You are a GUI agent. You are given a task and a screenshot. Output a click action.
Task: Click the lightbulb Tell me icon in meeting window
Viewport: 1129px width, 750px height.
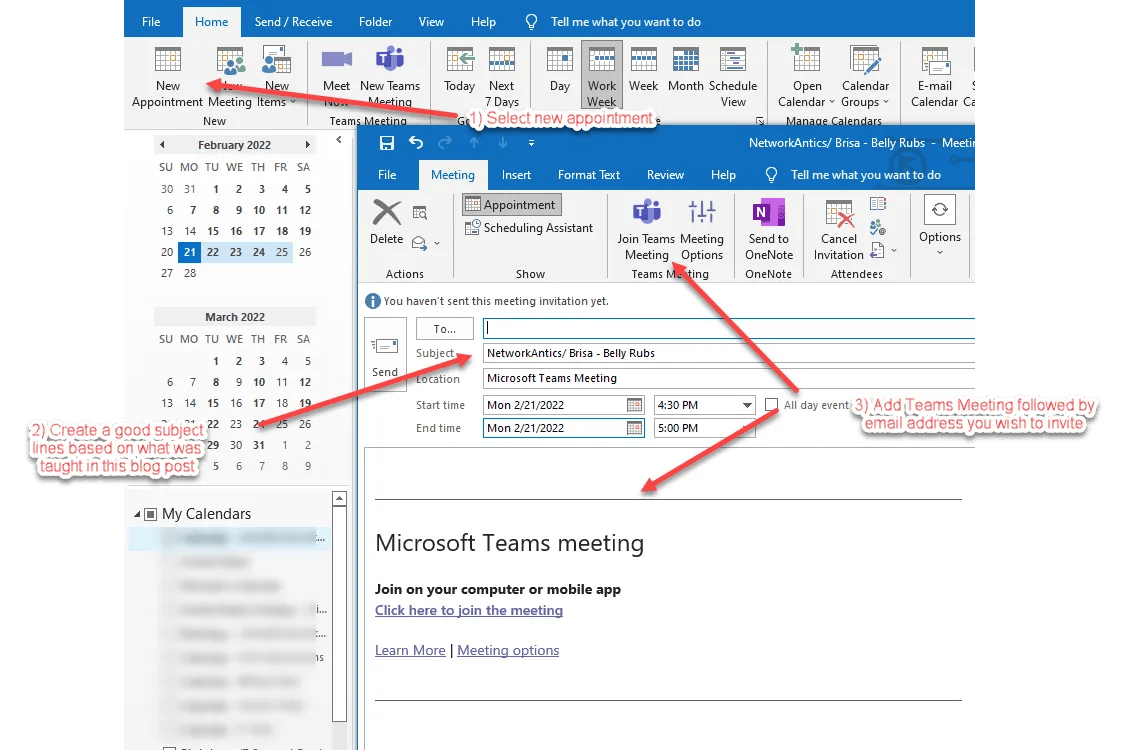[x=771, y=175]
